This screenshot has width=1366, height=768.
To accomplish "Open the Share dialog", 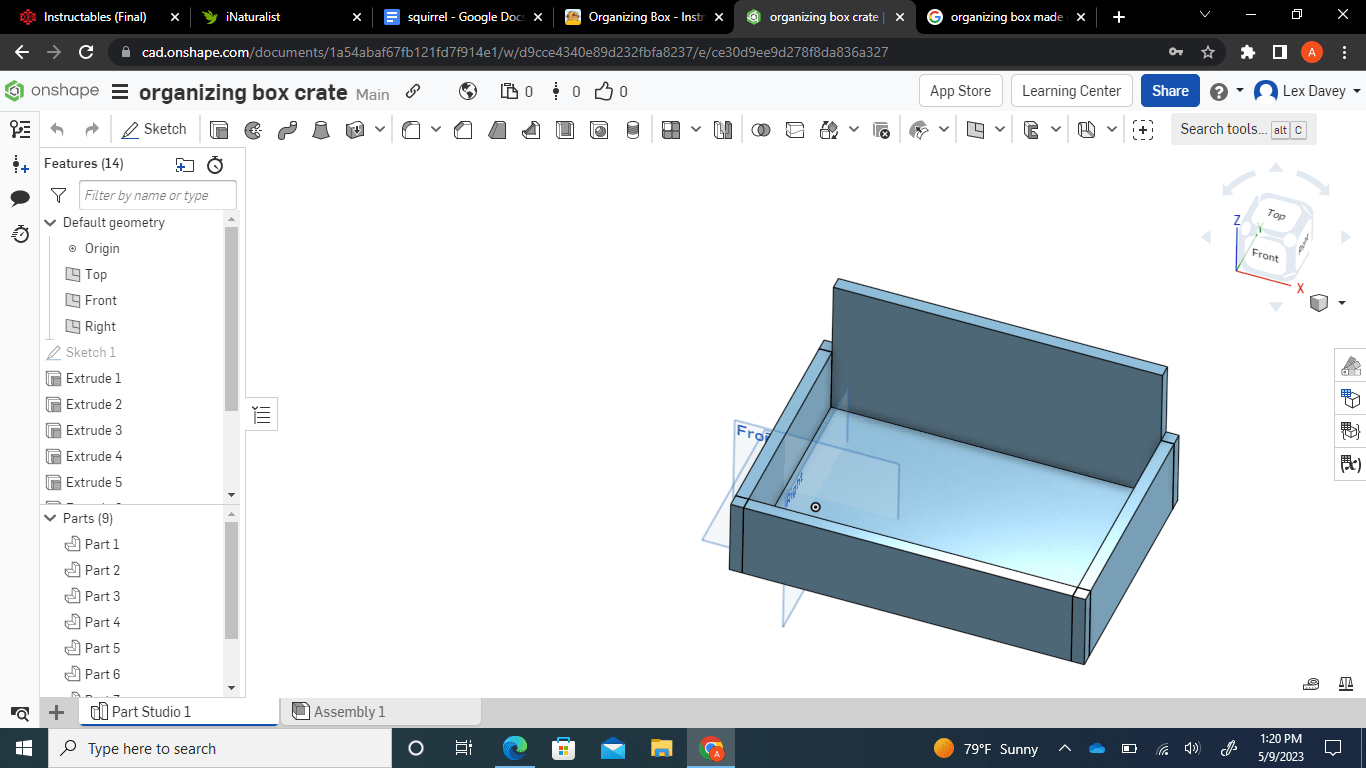I will 1169,90.
